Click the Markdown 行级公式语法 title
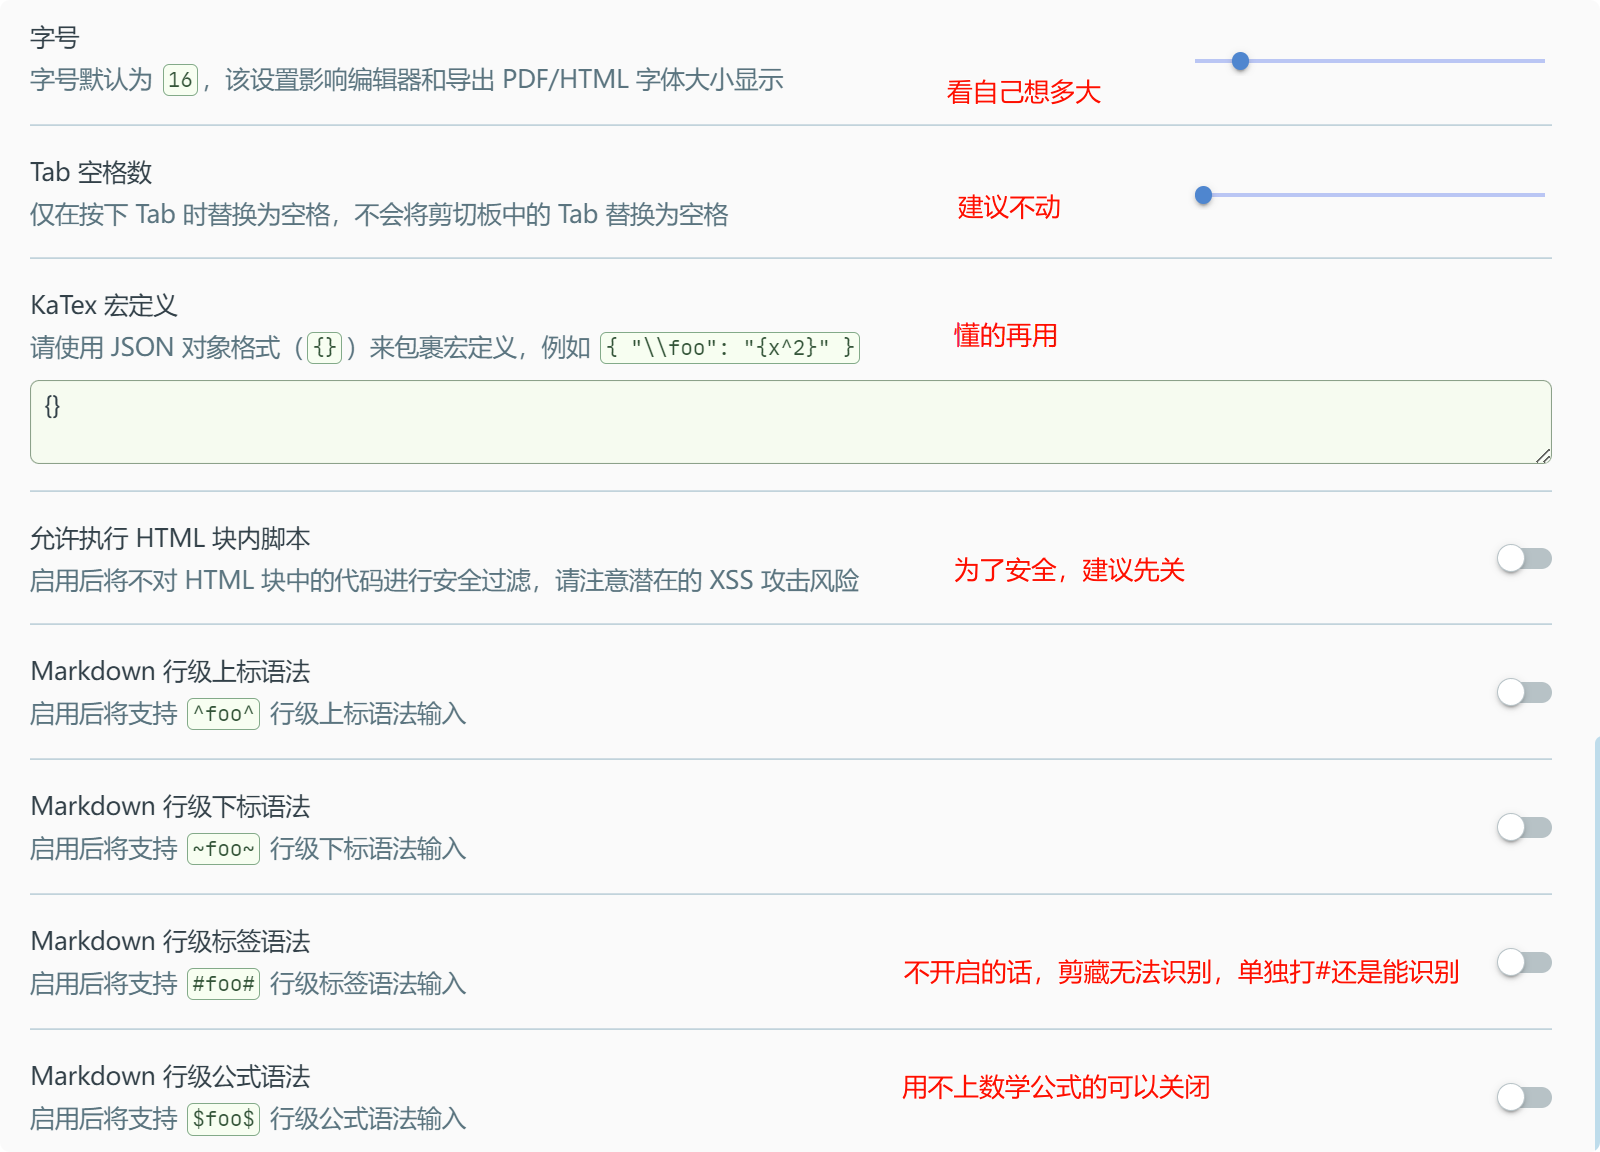 point(170,1076)
